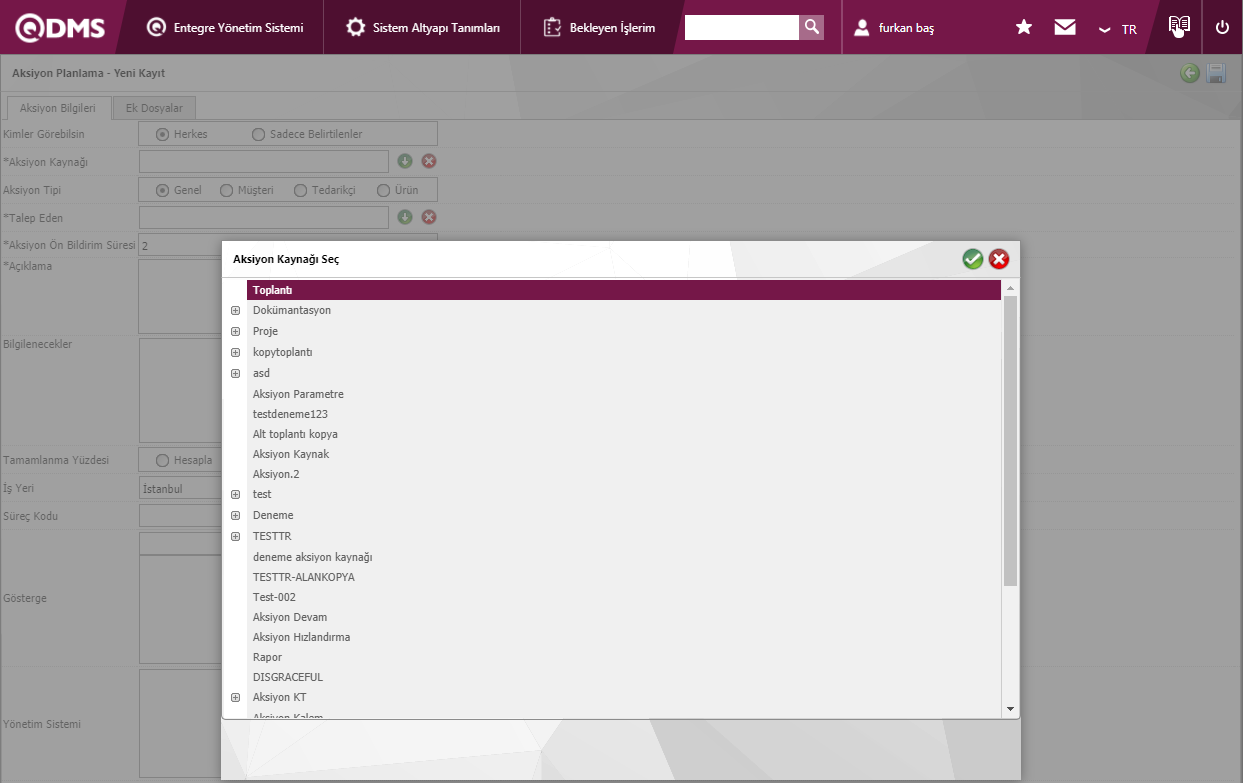Click the QDMS logo
This screenshot has width=1243, height=783.
pos(60,28)
